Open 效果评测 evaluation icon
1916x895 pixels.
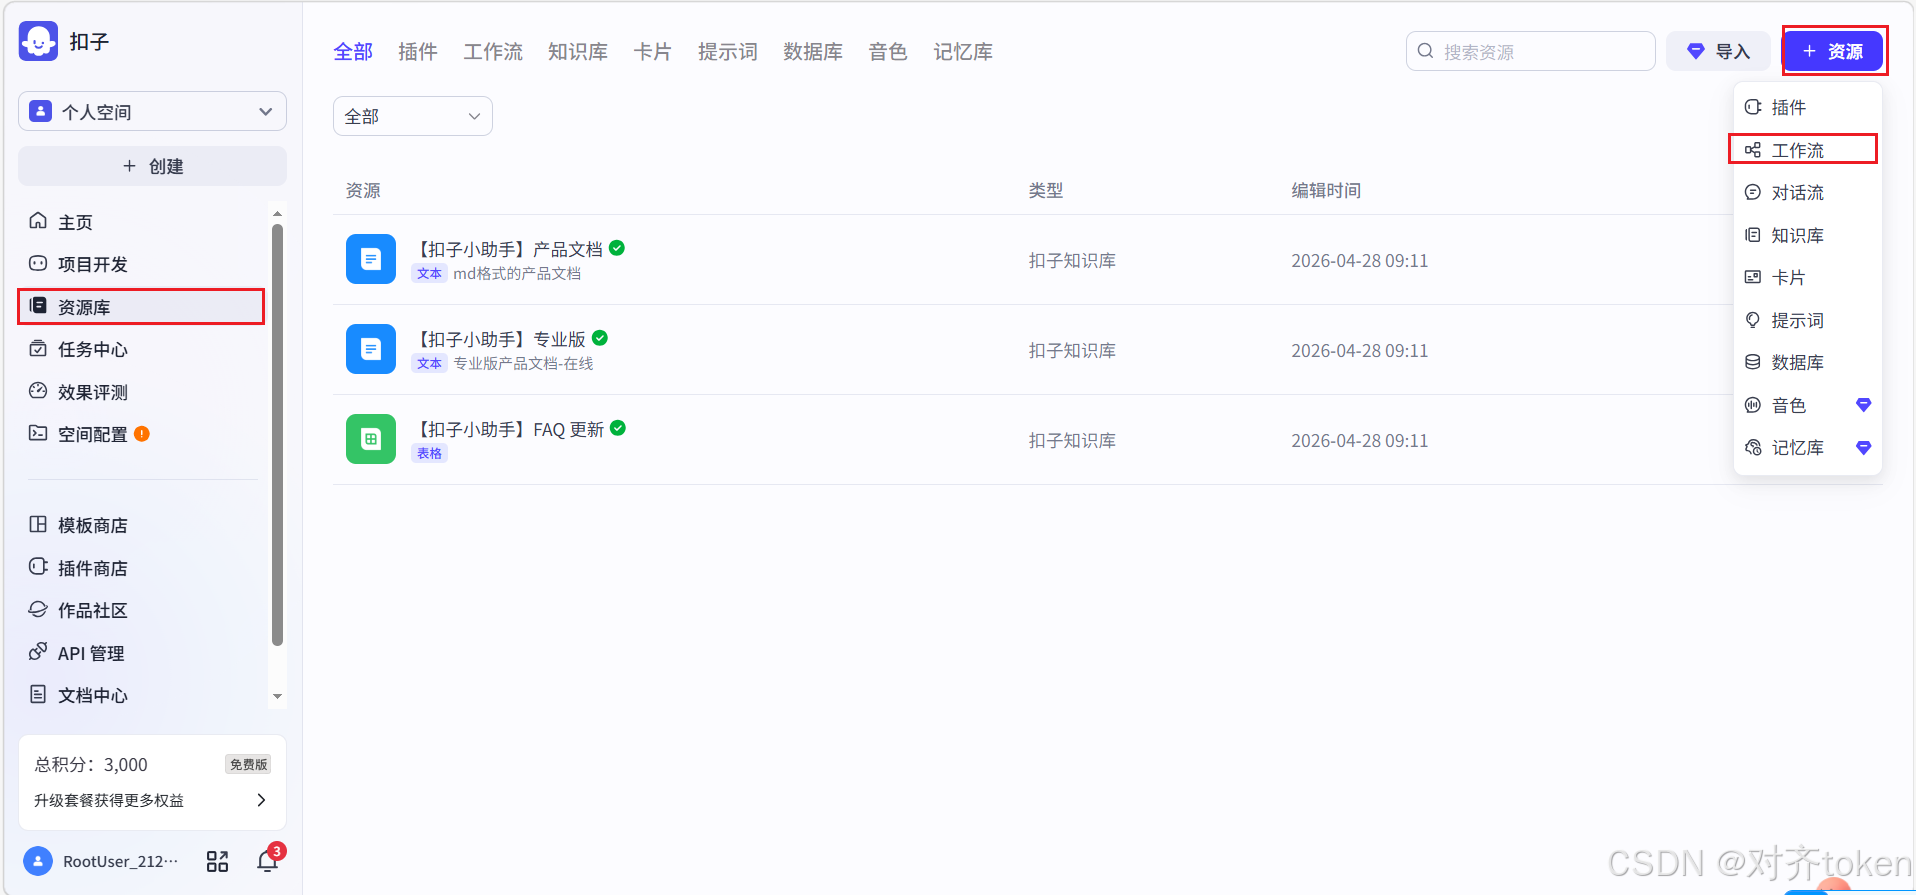[38, 391]
